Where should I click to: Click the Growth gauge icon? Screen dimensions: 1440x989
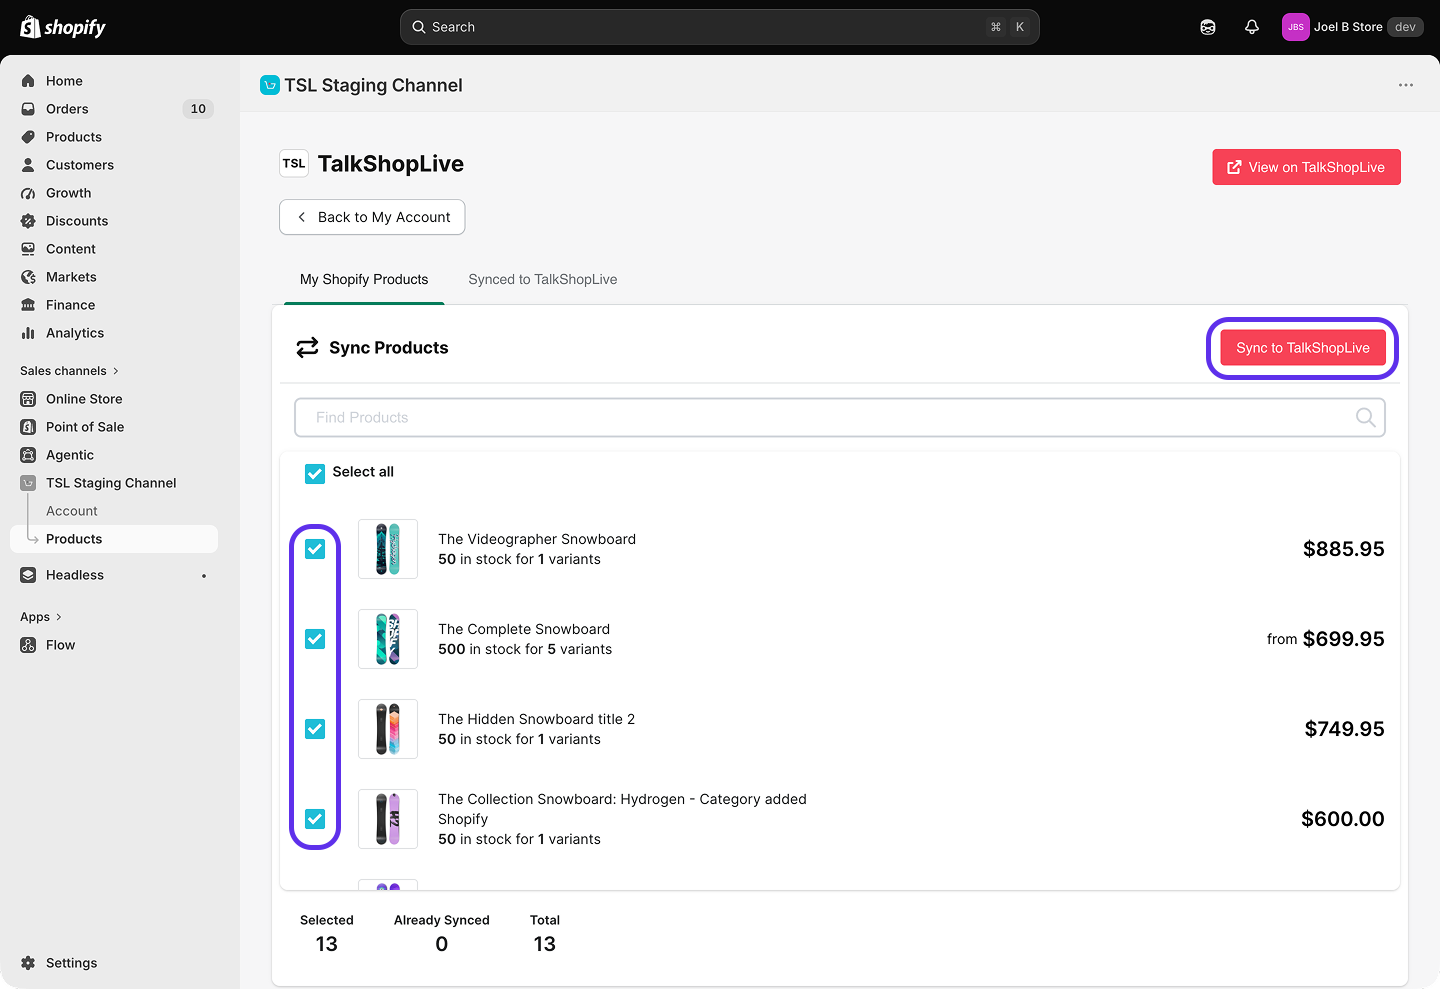point(28,193)
